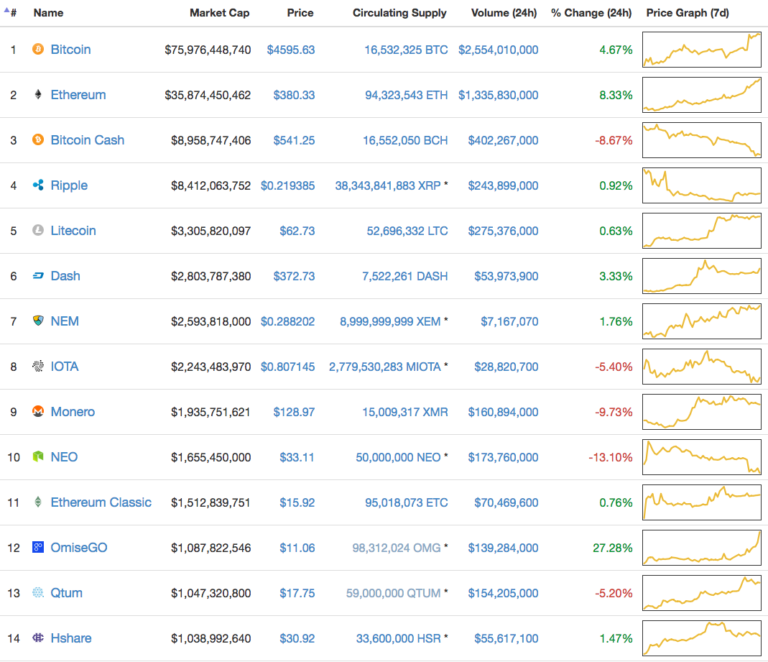Click Ripple price $0.219385

(x=288, y=186)
